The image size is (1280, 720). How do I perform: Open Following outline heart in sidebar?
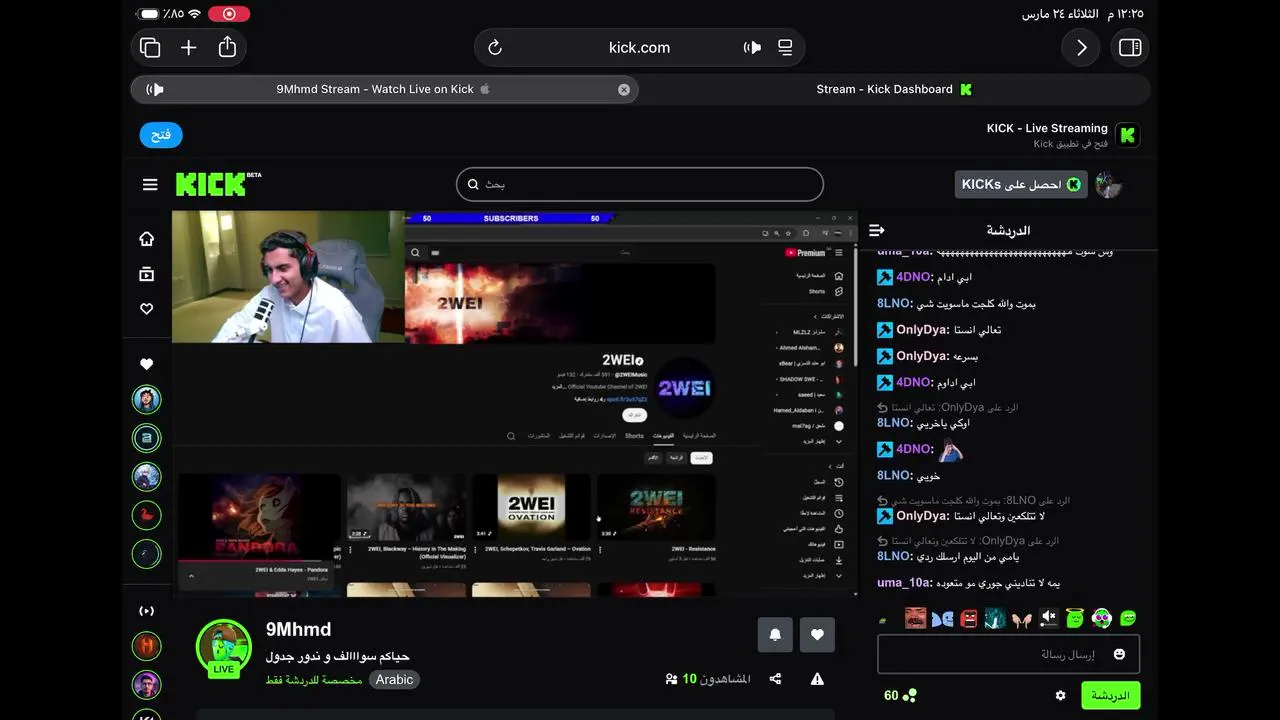click(147, 309)
